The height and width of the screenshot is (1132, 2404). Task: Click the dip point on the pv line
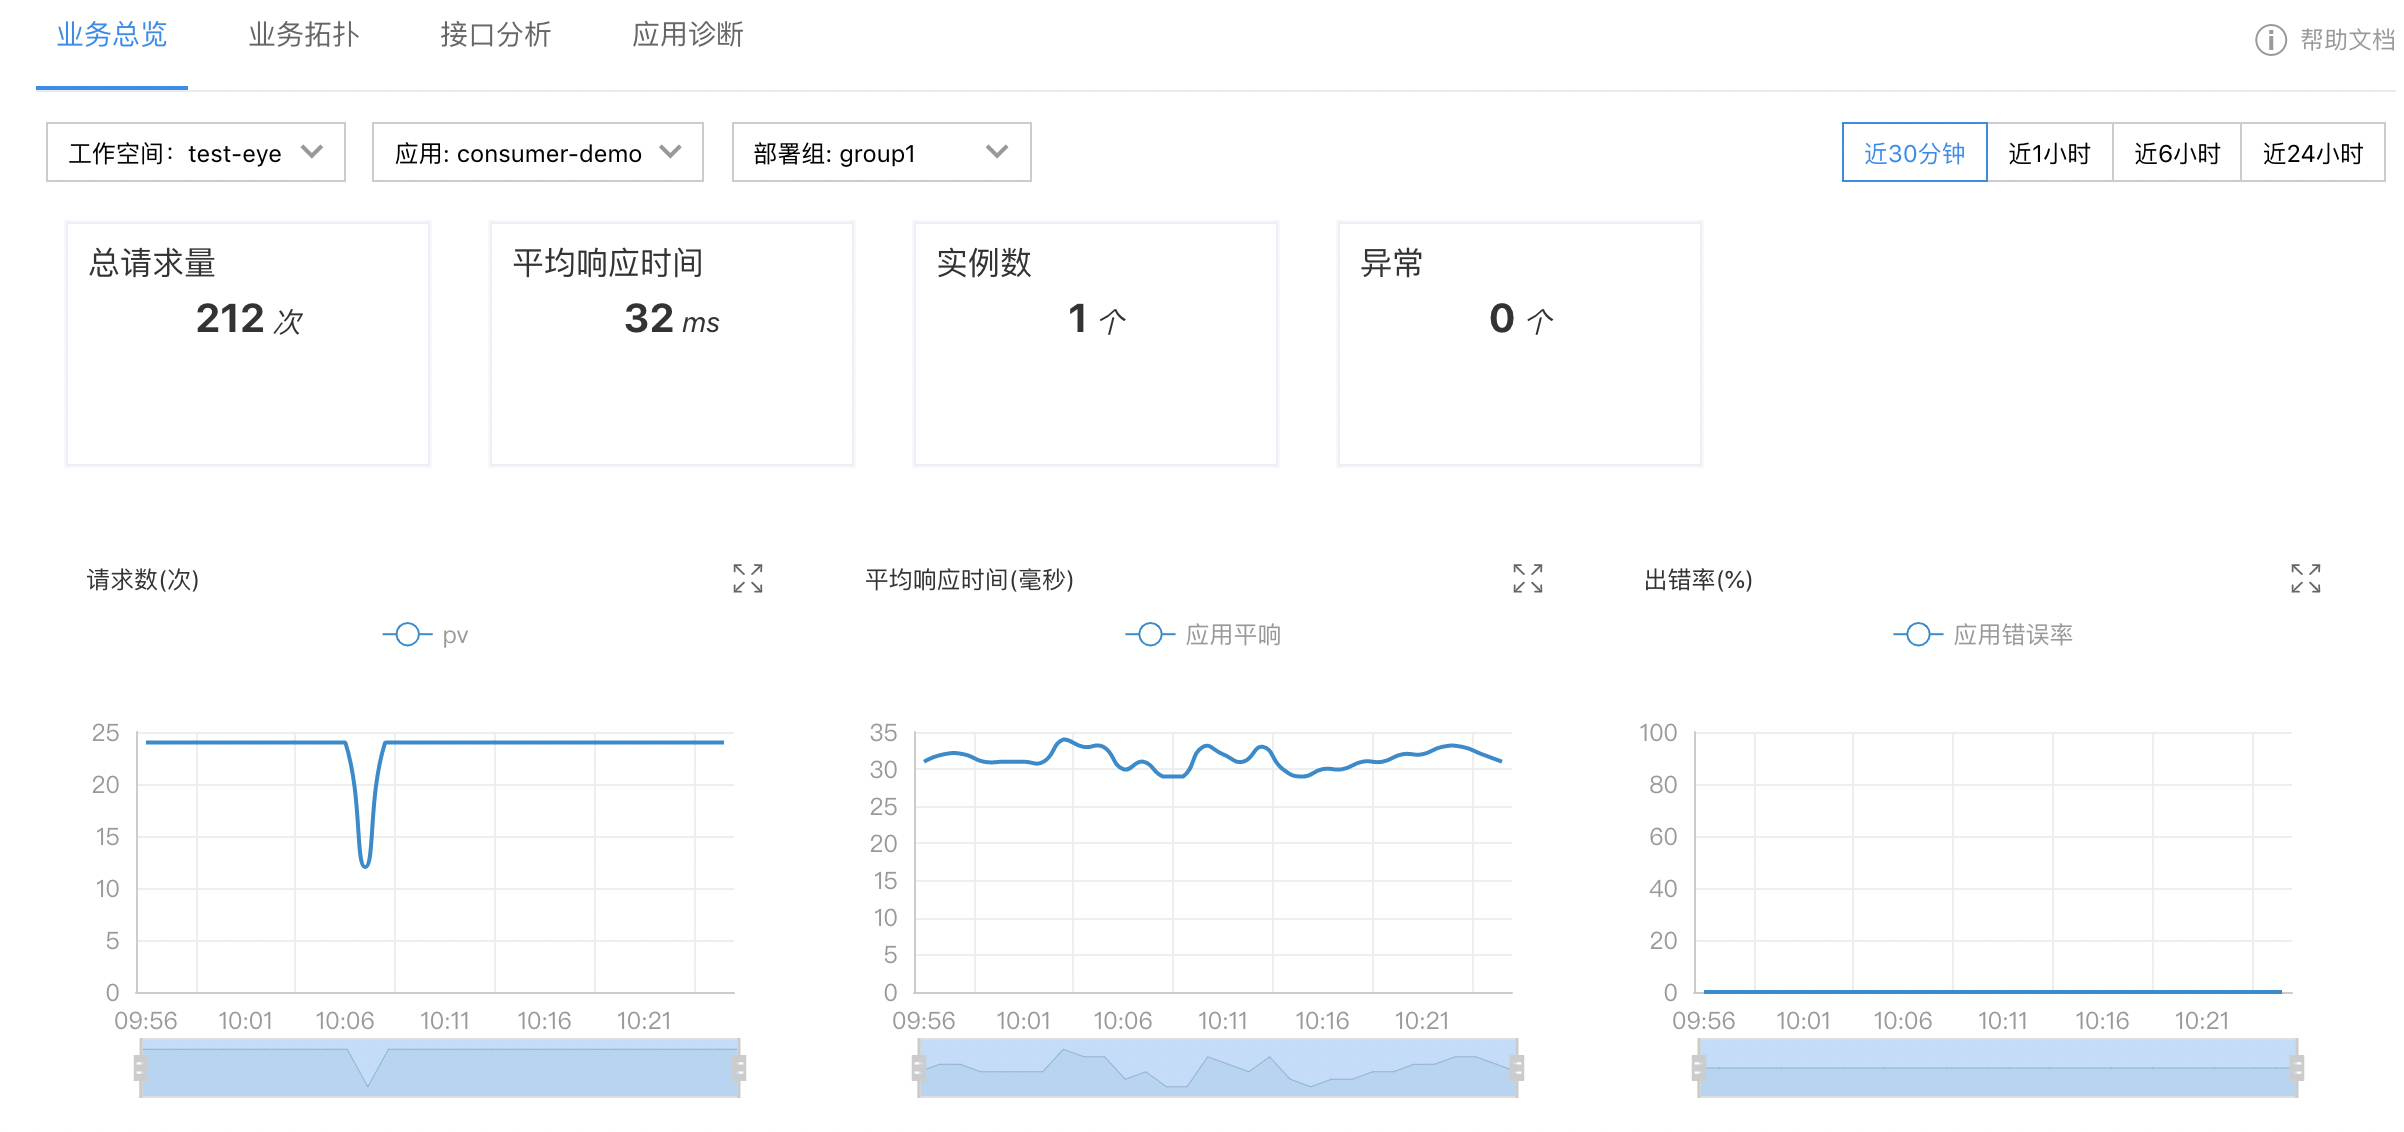point(365,864)
